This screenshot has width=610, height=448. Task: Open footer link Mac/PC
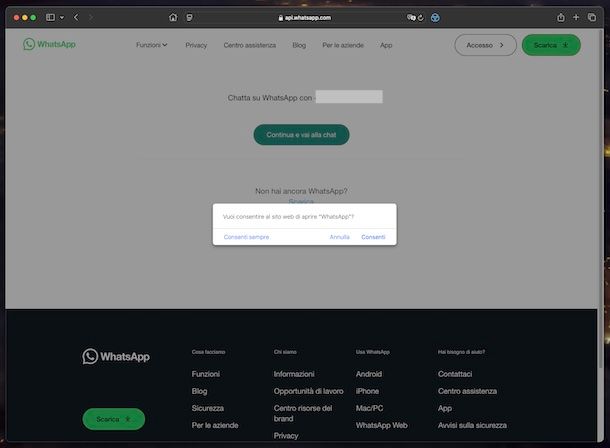[369, 408]
